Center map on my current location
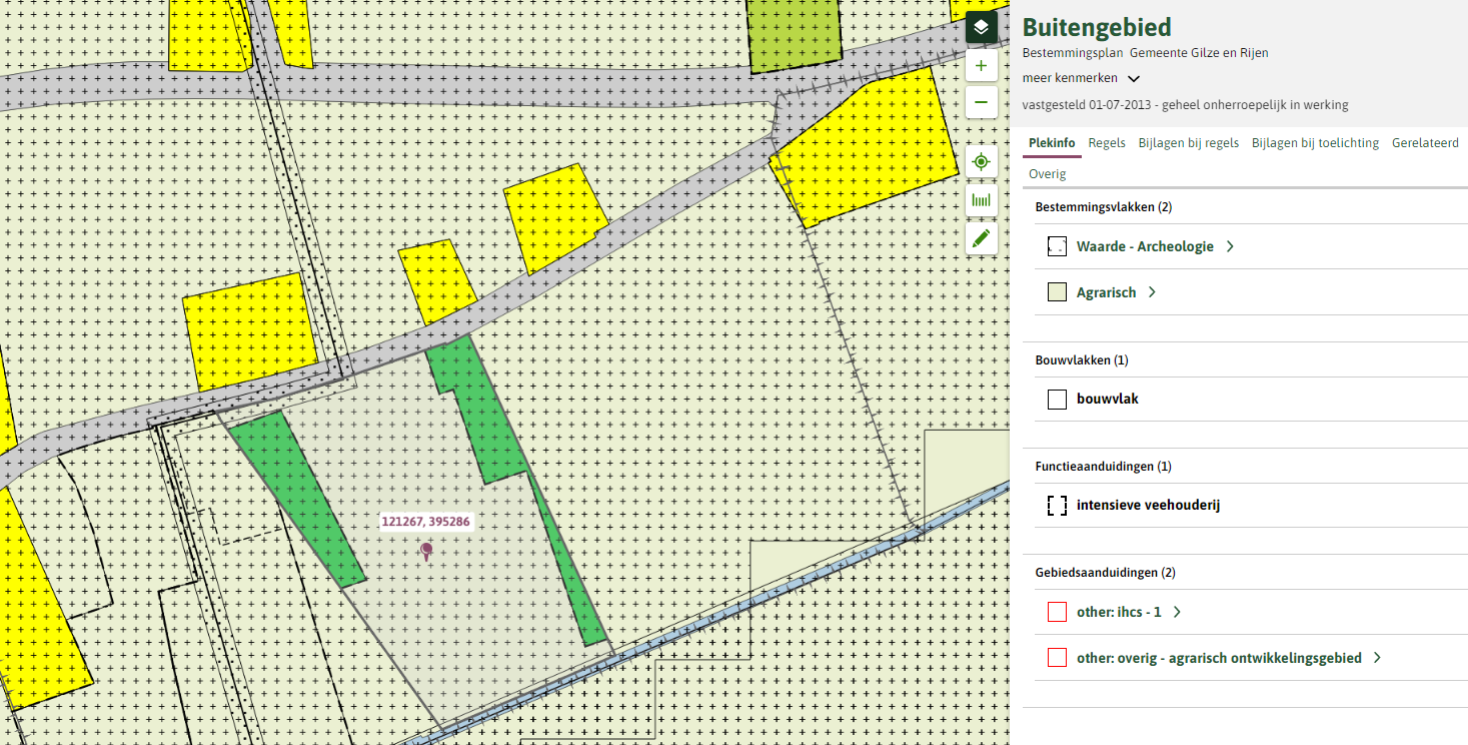This screenshot has width=1468, height=745. coord(981,162)
